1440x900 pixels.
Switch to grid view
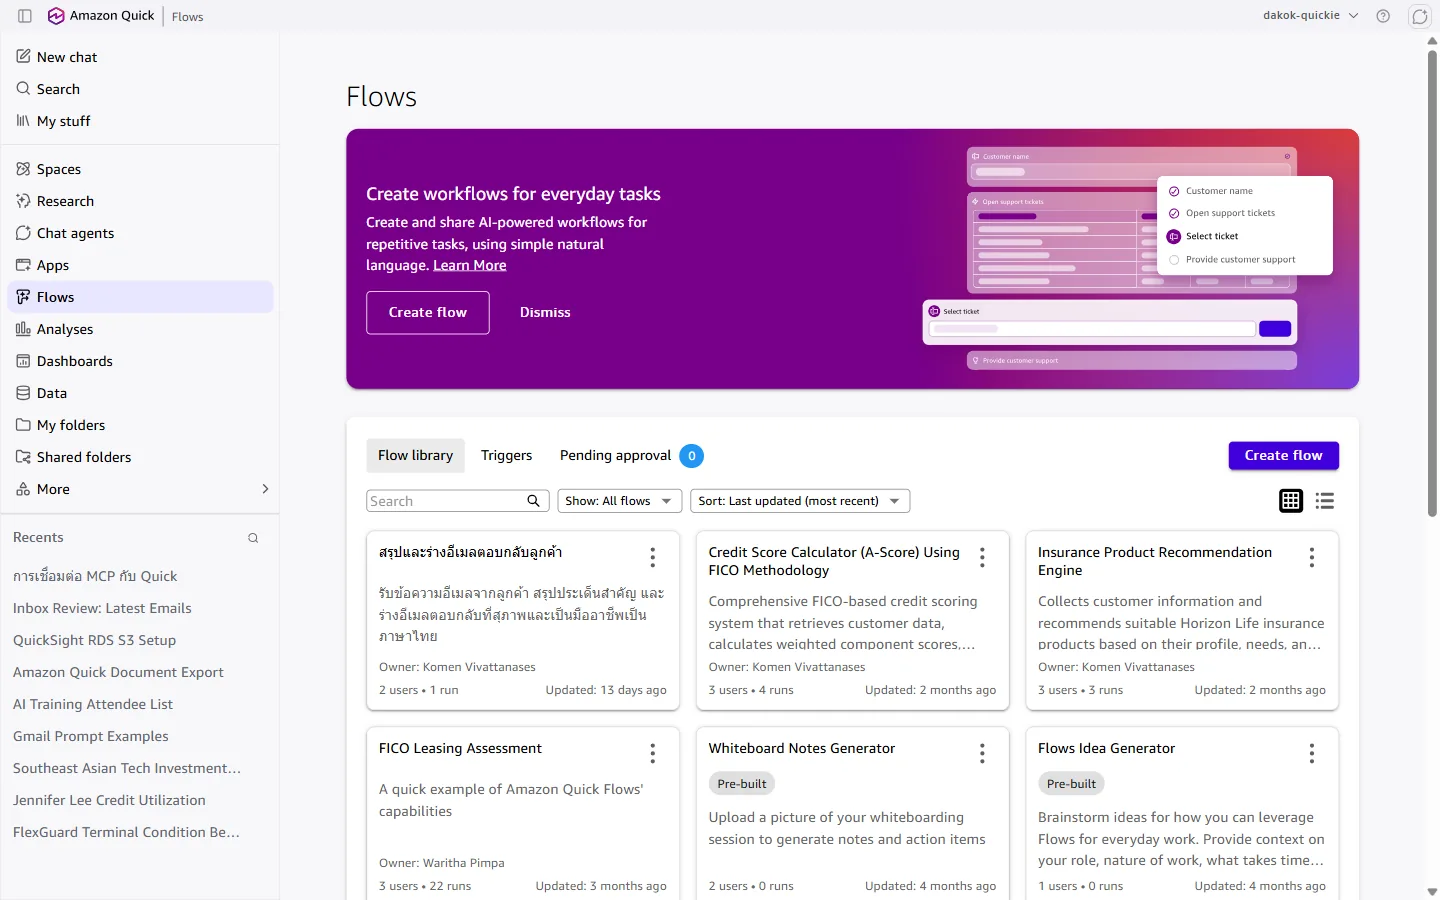[x=1291, y=501]
